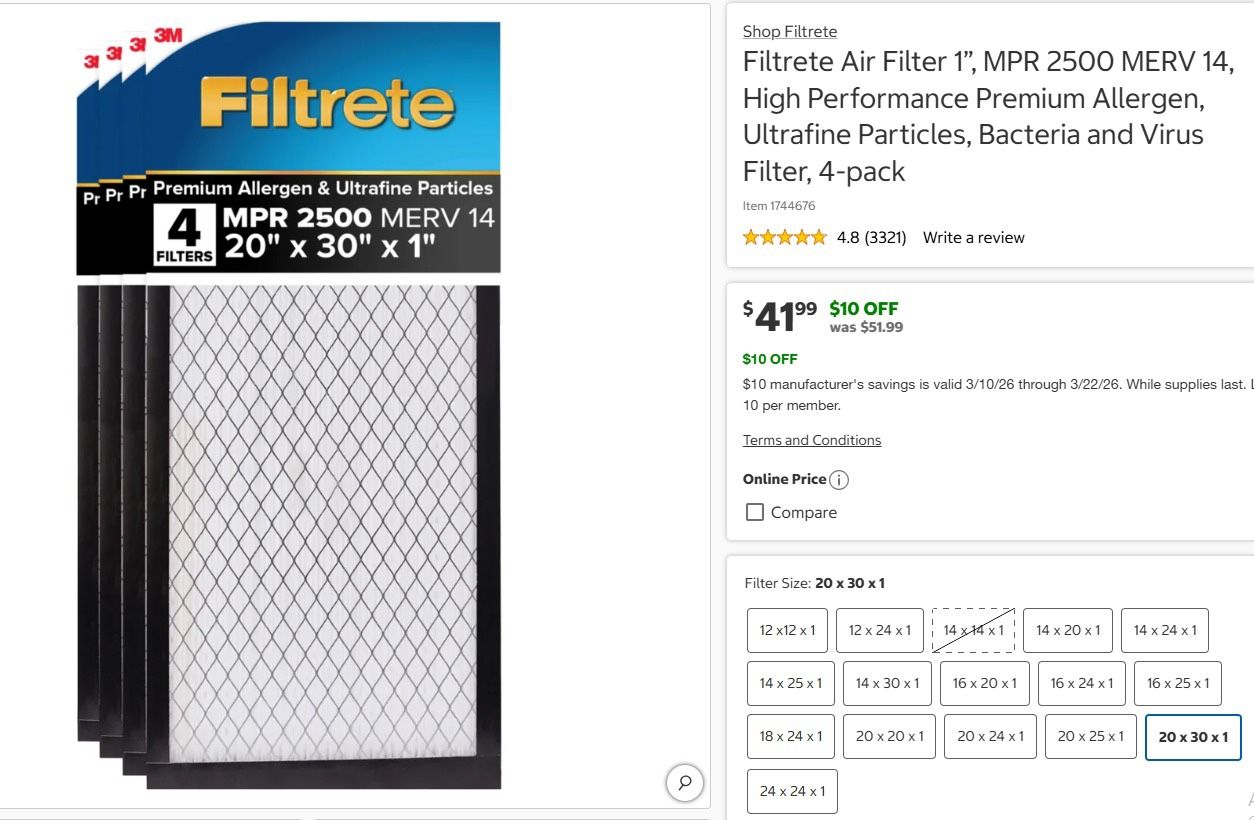Viewport: 1254px width, 820px height.
Task: Select the 16 x 20 x 1 size button
Action: [x=984, y=683]
